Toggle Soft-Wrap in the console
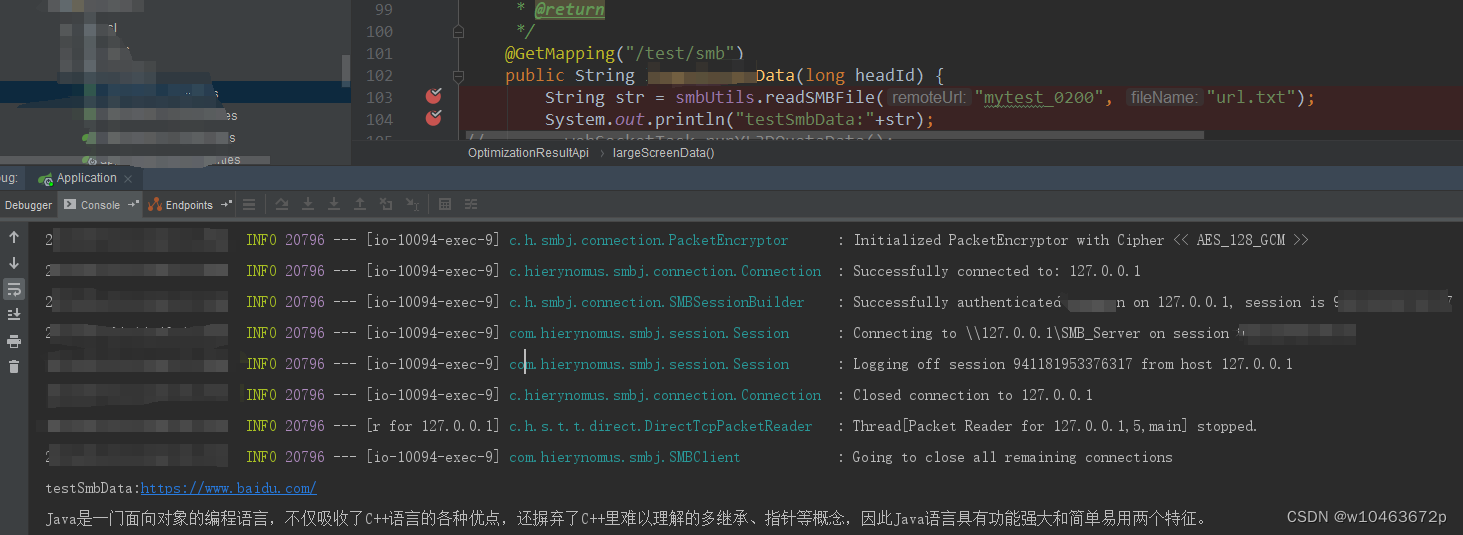Viewport: 1463px width, 535px height. pyautogui.click(x=14, y=289)
